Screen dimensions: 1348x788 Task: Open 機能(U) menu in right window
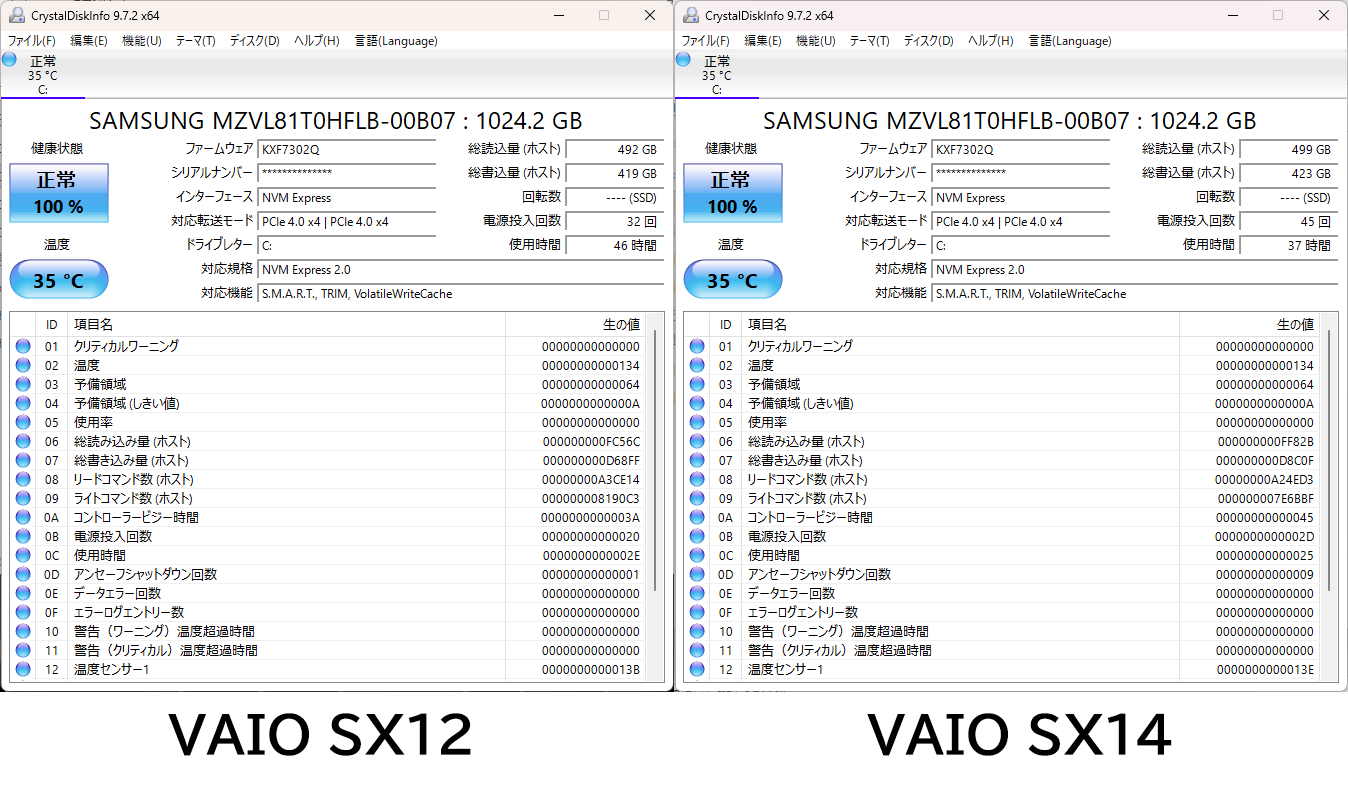pos(814,41)
